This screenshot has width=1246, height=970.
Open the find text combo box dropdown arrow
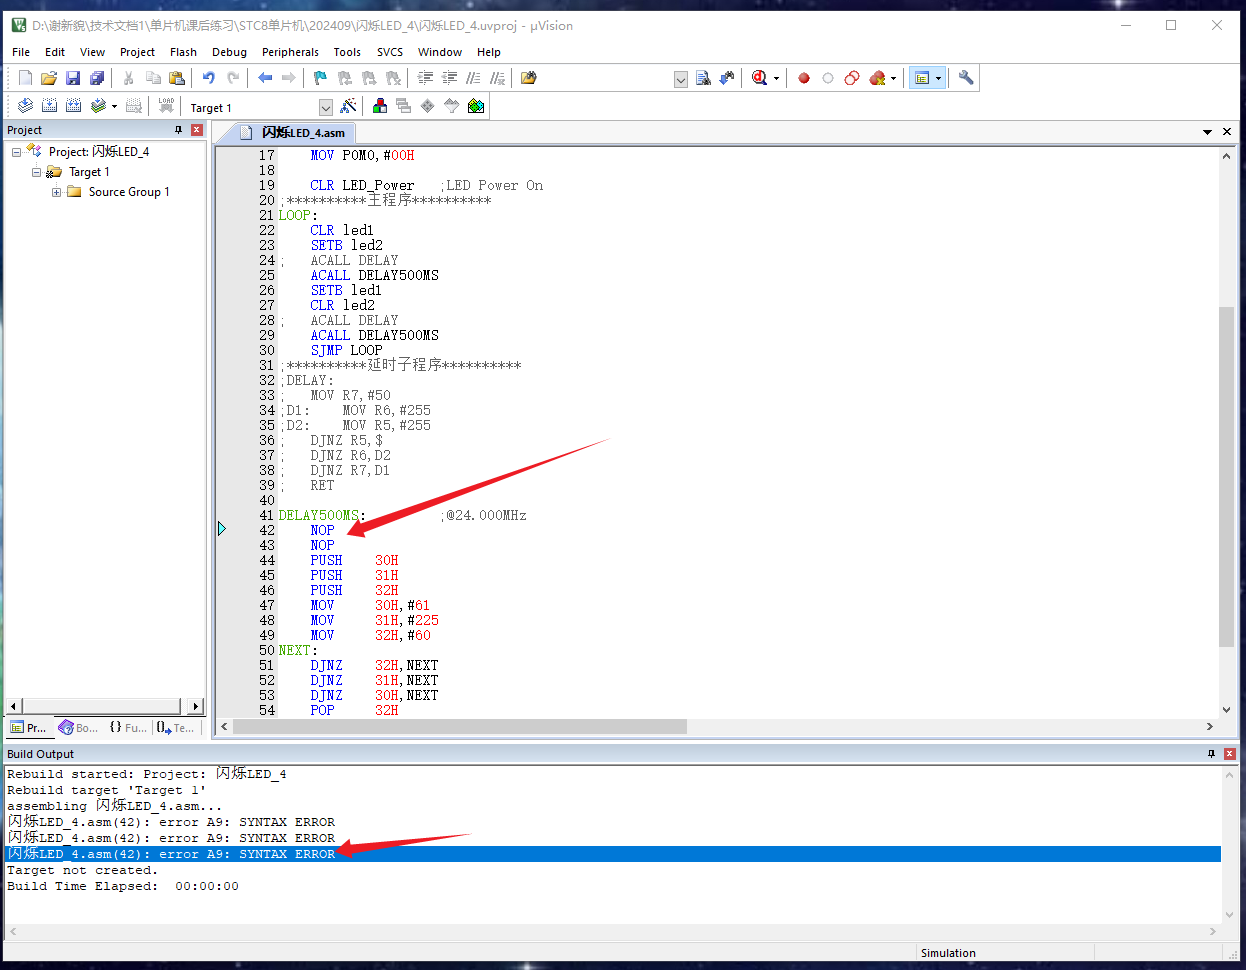pyautogui.click(x=681, y=79)
